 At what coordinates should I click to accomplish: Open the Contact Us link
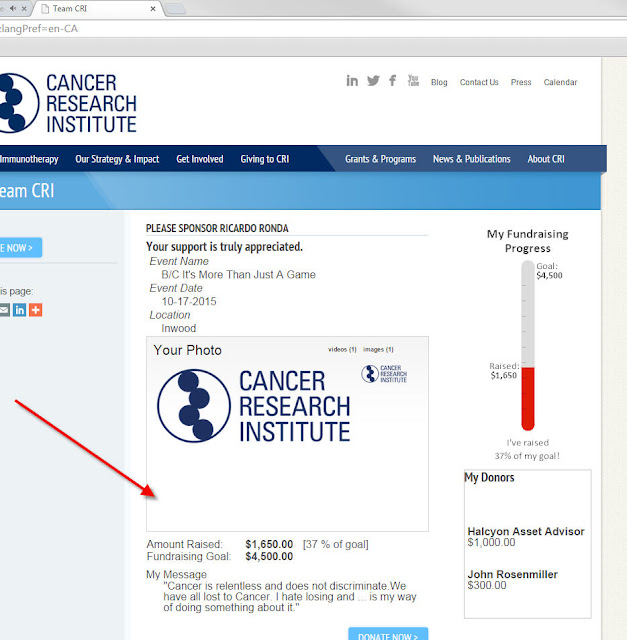479,82
